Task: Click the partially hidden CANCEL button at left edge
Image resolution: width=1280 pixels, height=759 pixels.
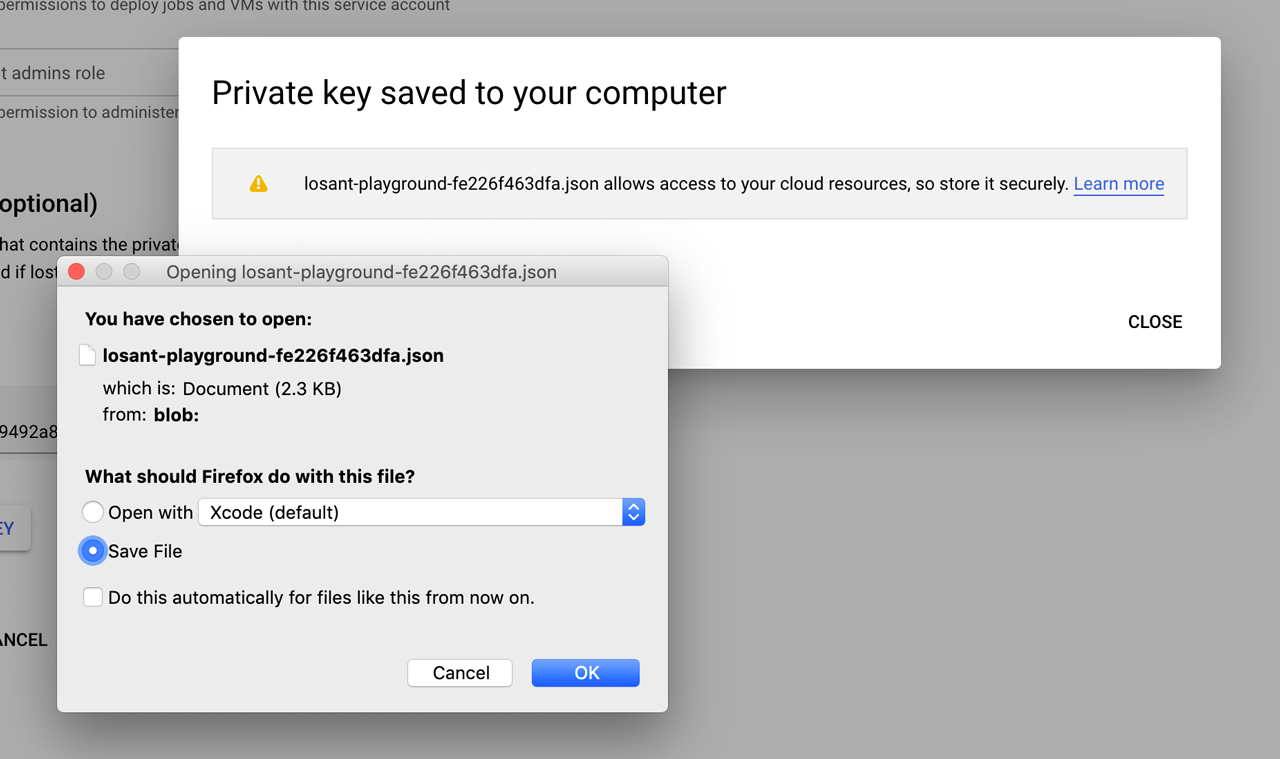Action: point(24,640)
